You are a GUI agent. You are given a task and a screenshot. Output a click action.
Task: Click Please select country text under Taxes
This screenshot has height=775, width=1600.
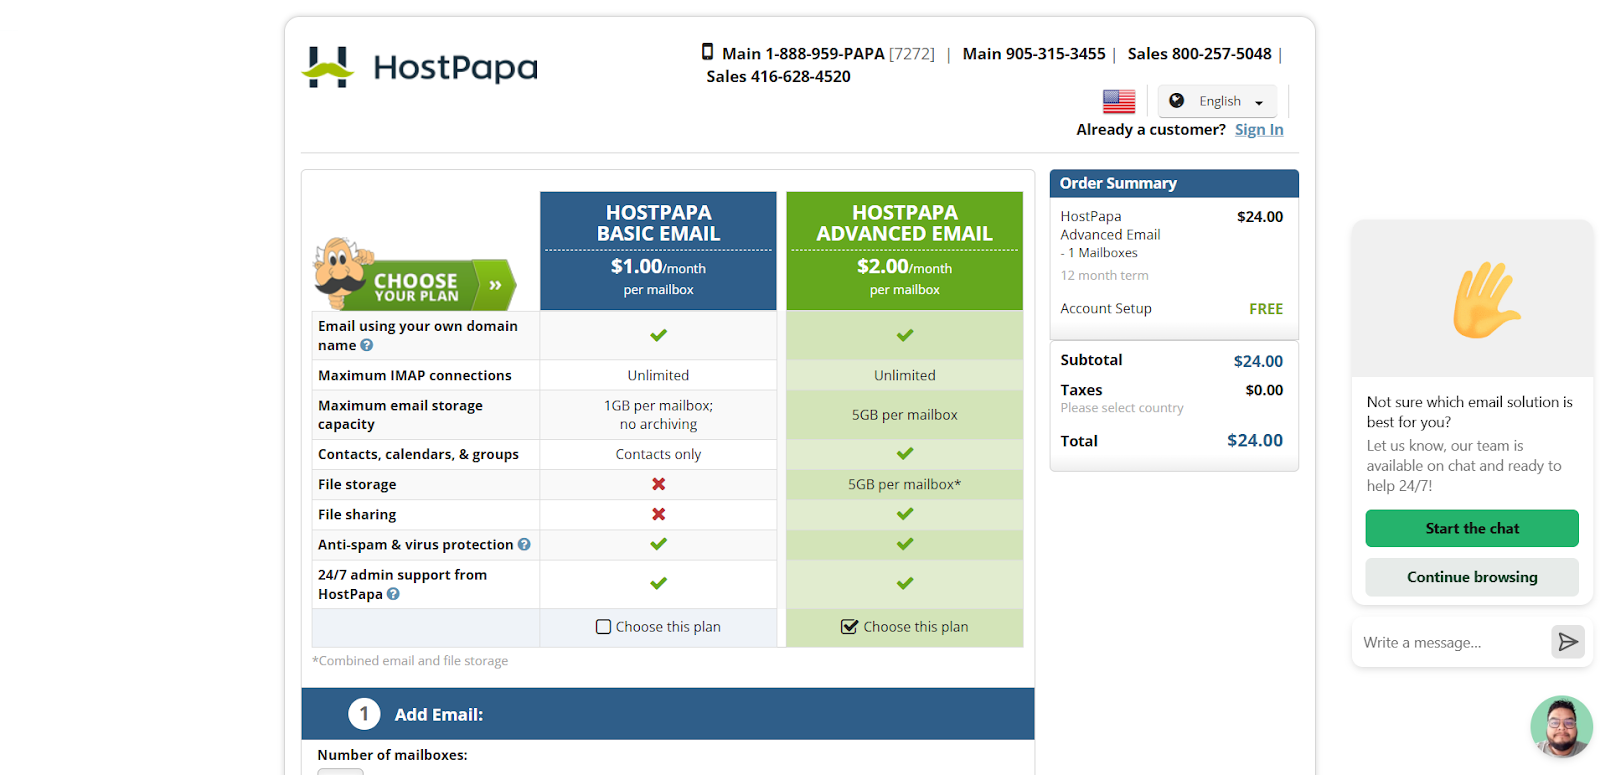coord(1122,408)
